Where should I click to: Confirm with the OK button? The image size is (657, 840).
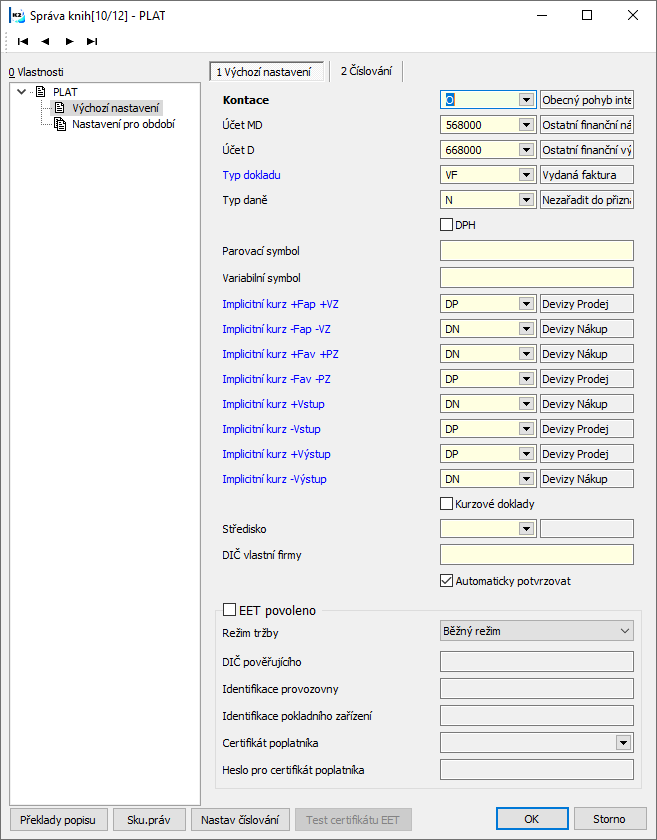click(x=532, y=819)
